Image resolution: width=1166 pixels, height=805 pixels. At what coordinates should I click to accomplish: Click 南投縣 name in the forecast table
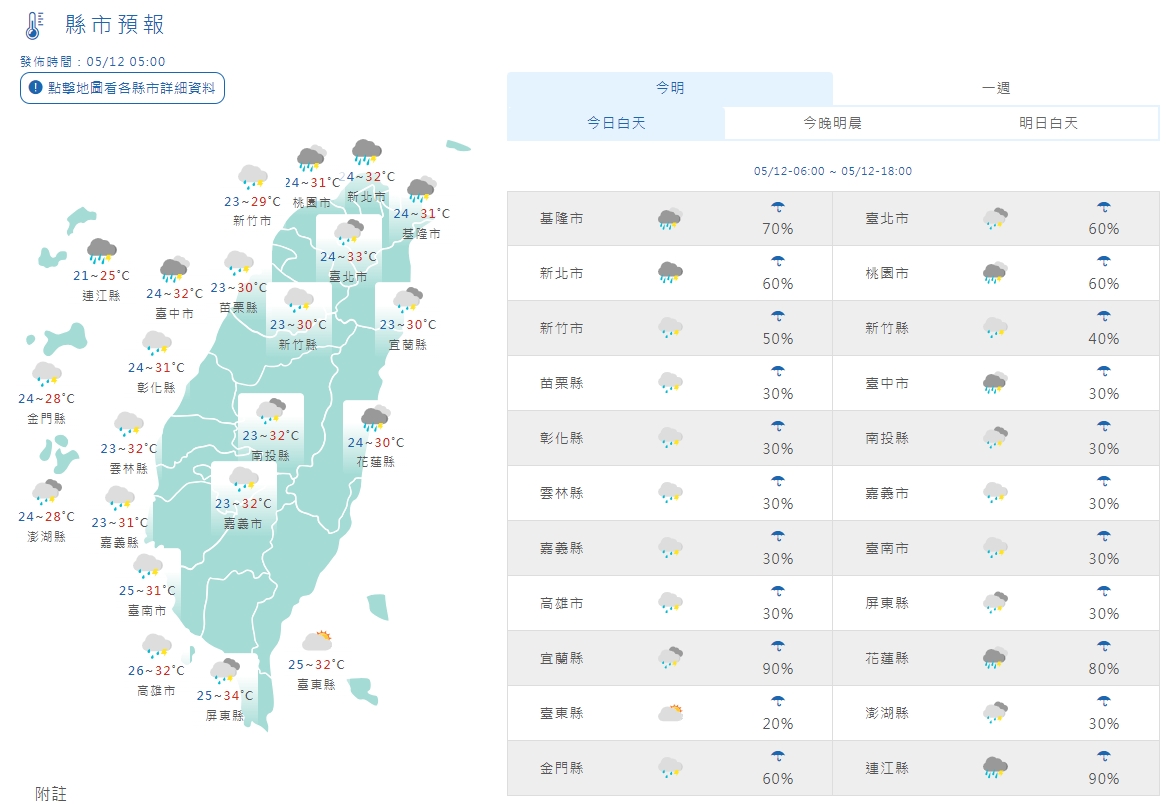[886, 438]
